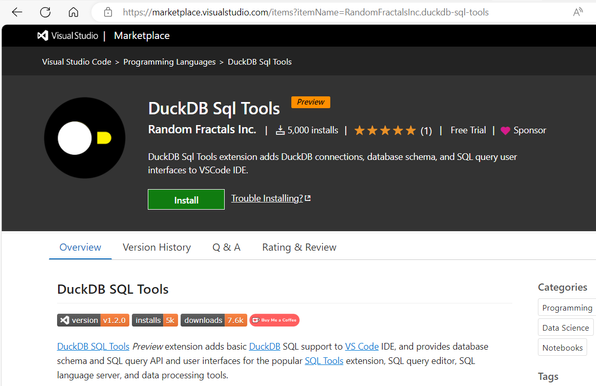Go to browser home page icon
This screenshot has height=386, width=596.
73,12
